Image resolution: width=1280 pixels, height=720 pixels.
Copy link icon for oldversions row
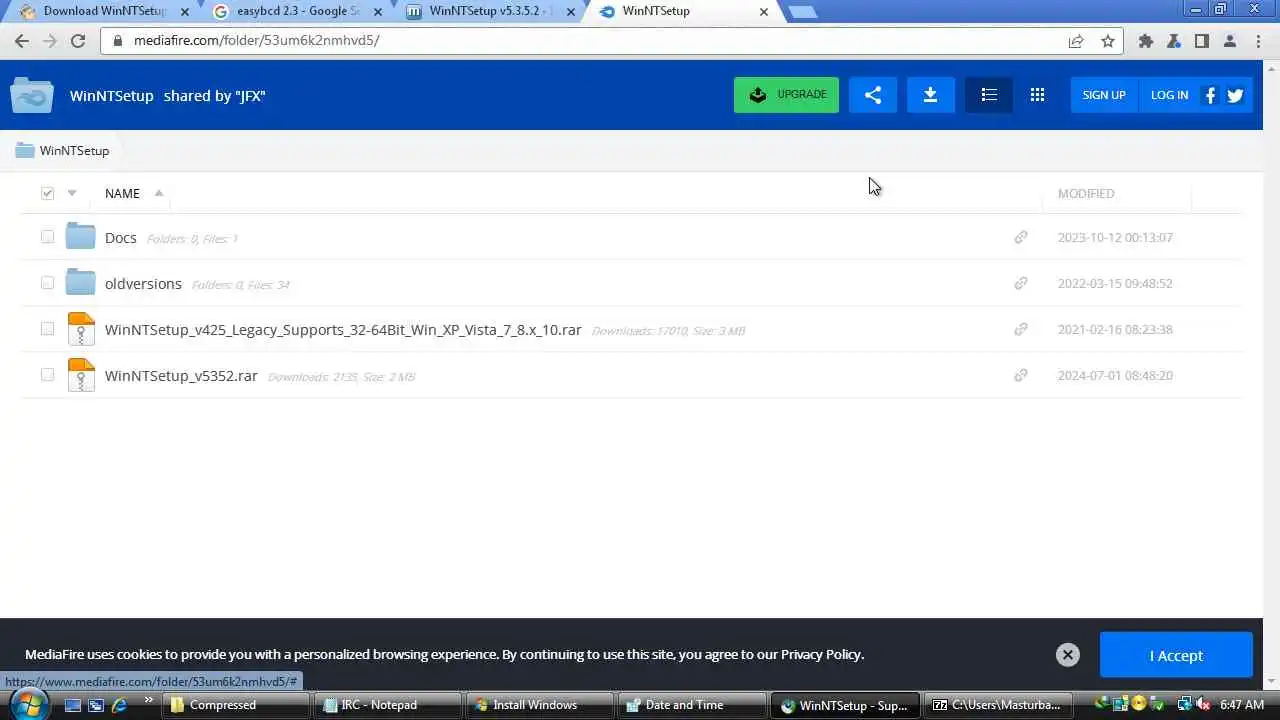[1021, 283]
